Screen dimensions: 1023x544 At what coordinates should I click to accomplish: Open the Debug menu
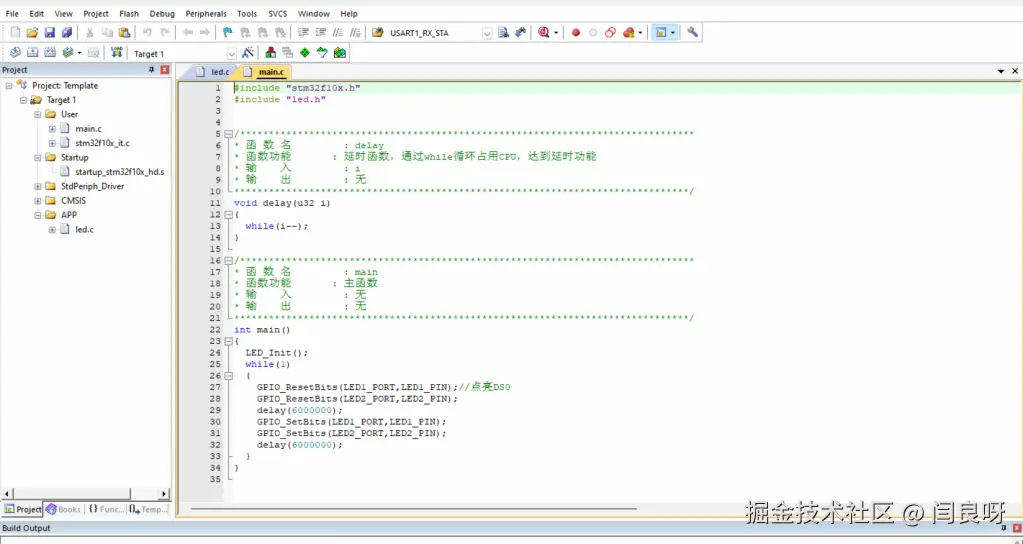coord(162,13)
